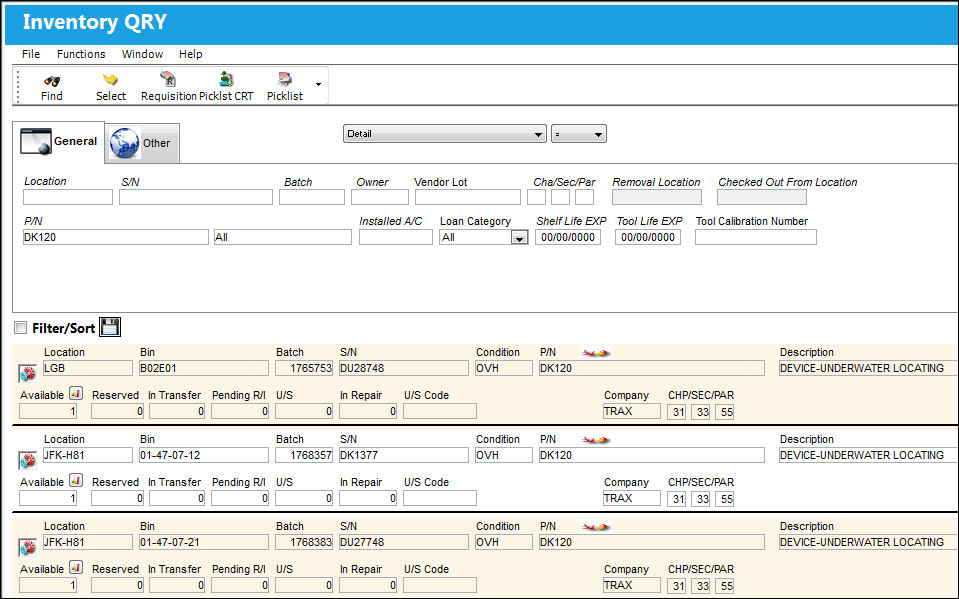Open the equals operator dropdown

coord(579,134)
